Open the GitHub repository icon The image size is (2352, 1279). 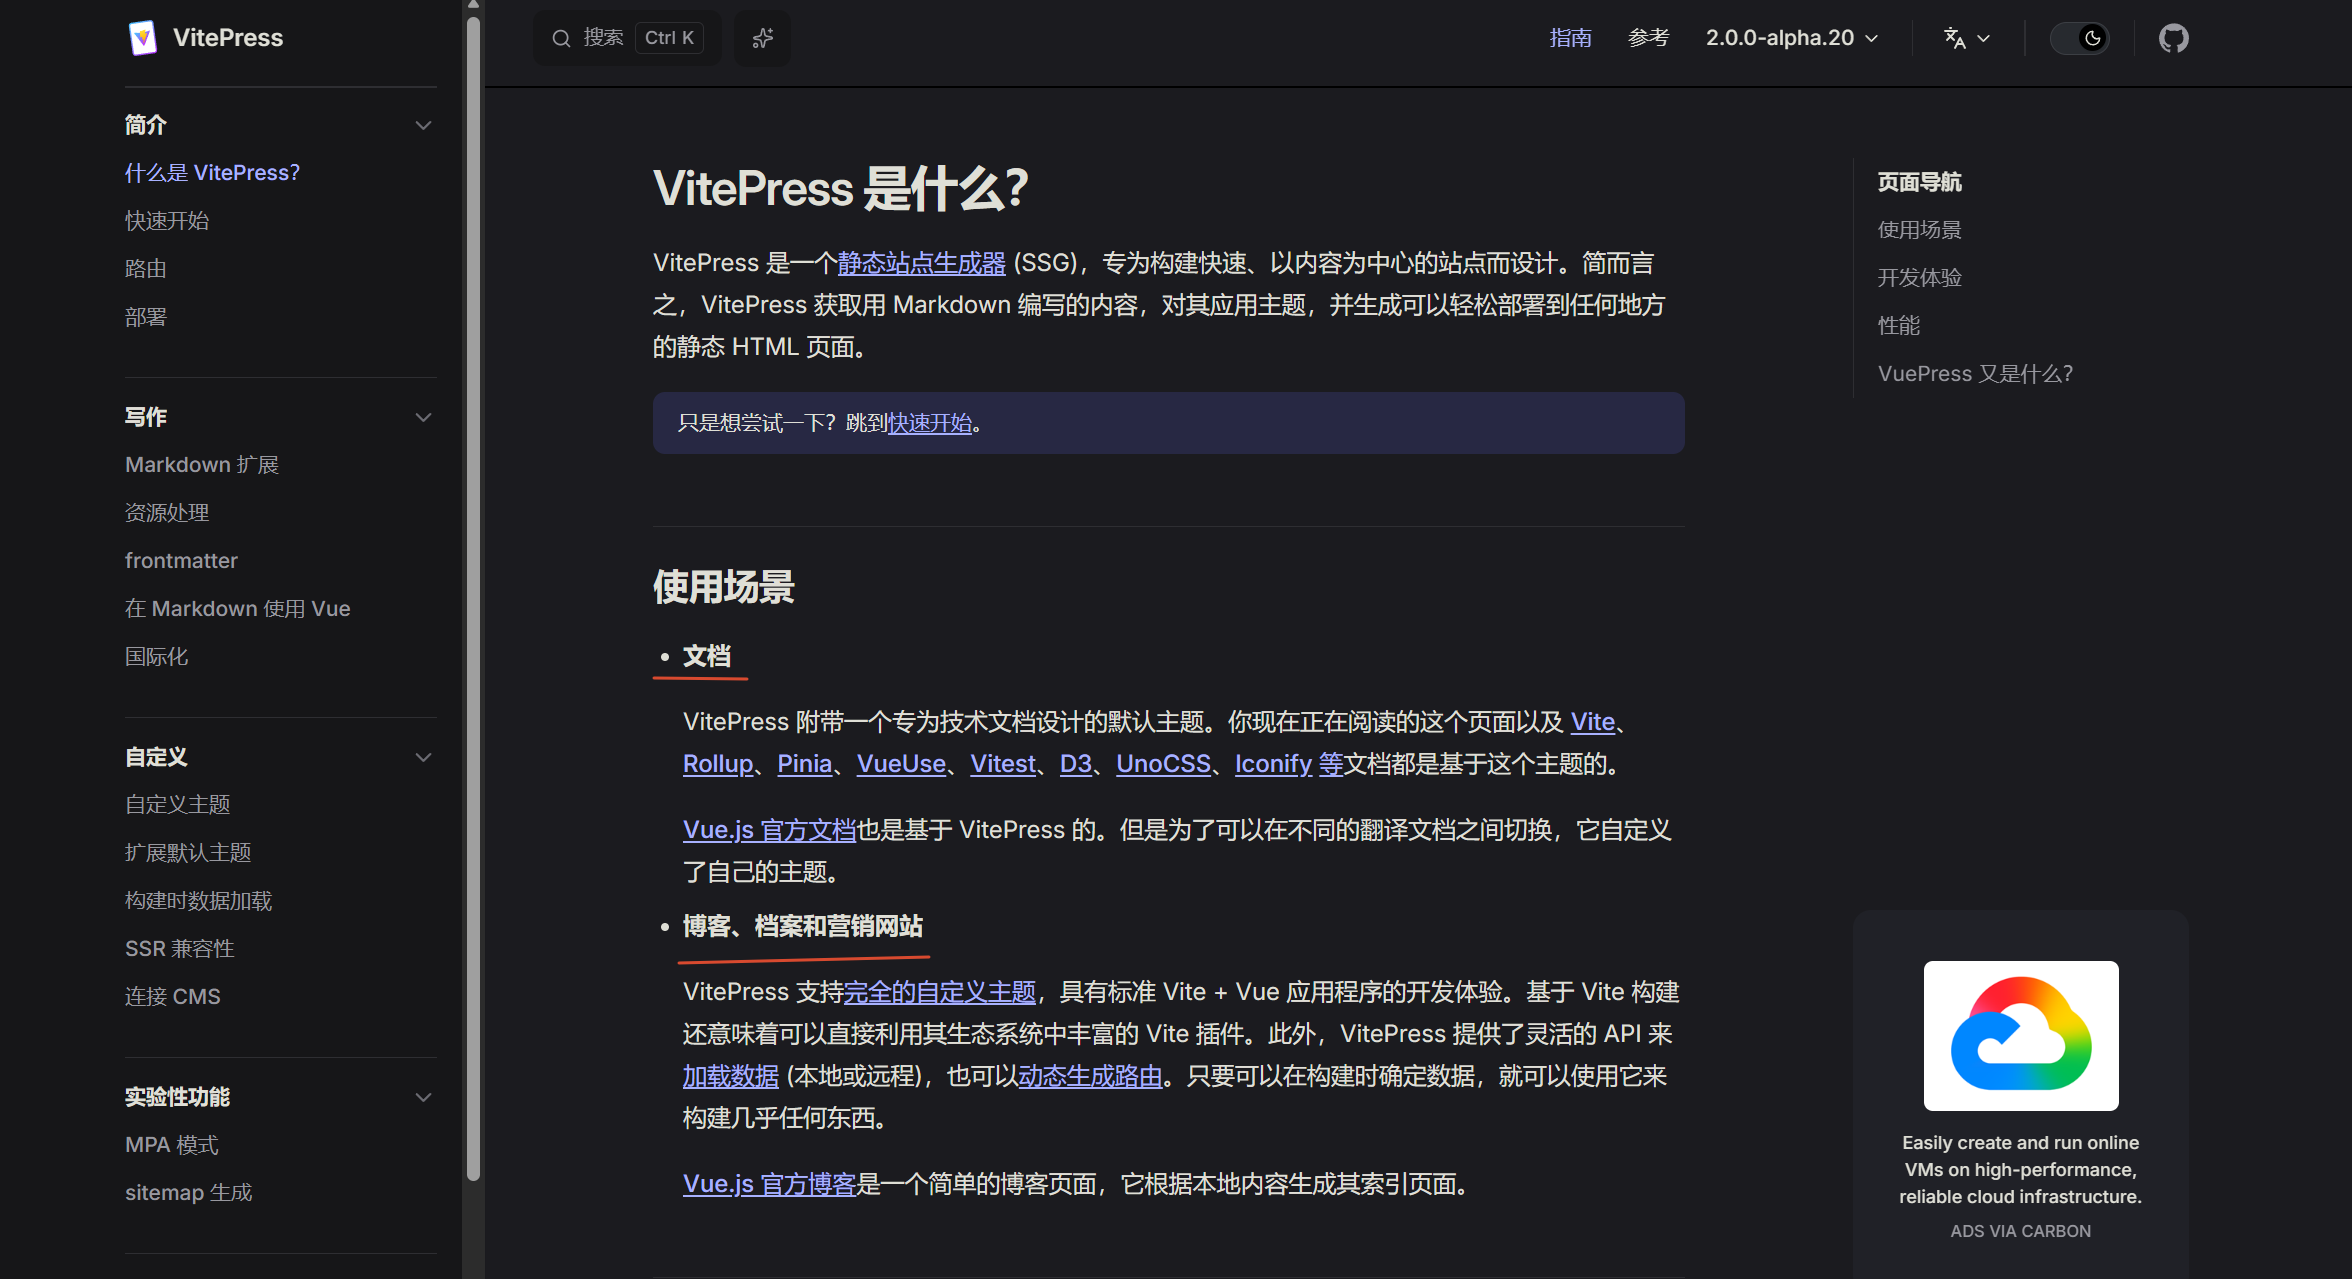pyautogui.click(x=2173, y=38)
